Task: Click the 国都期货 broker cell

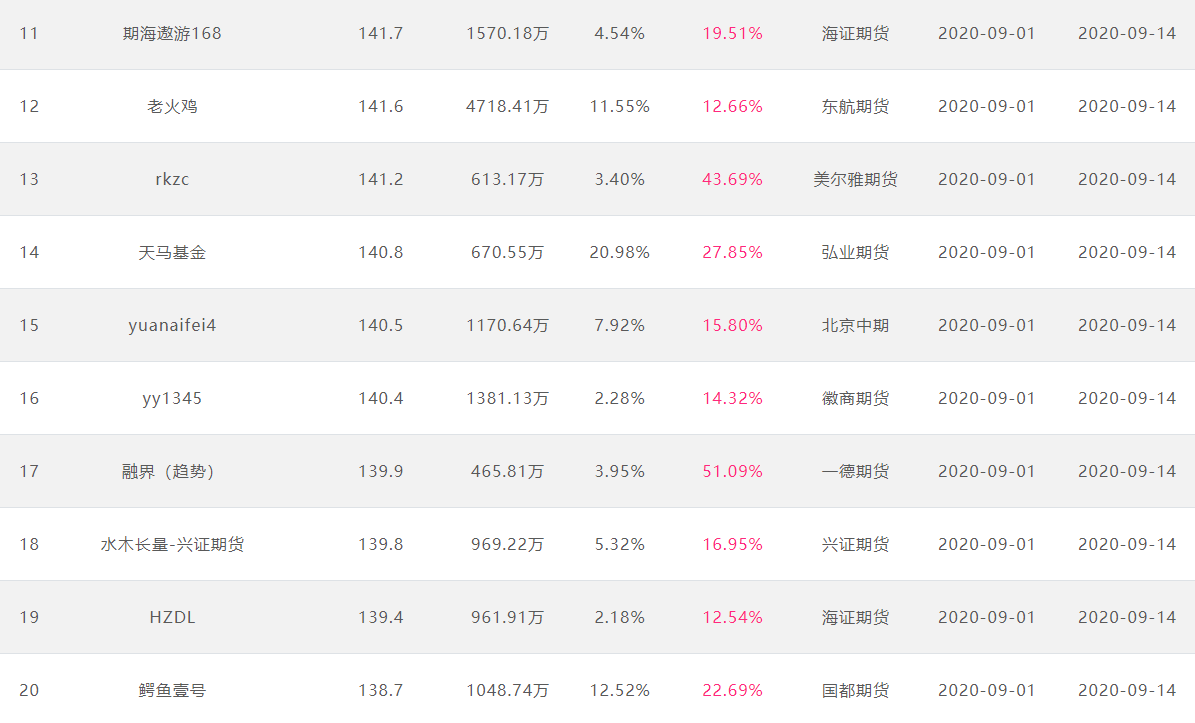Action: click(855, 690)
